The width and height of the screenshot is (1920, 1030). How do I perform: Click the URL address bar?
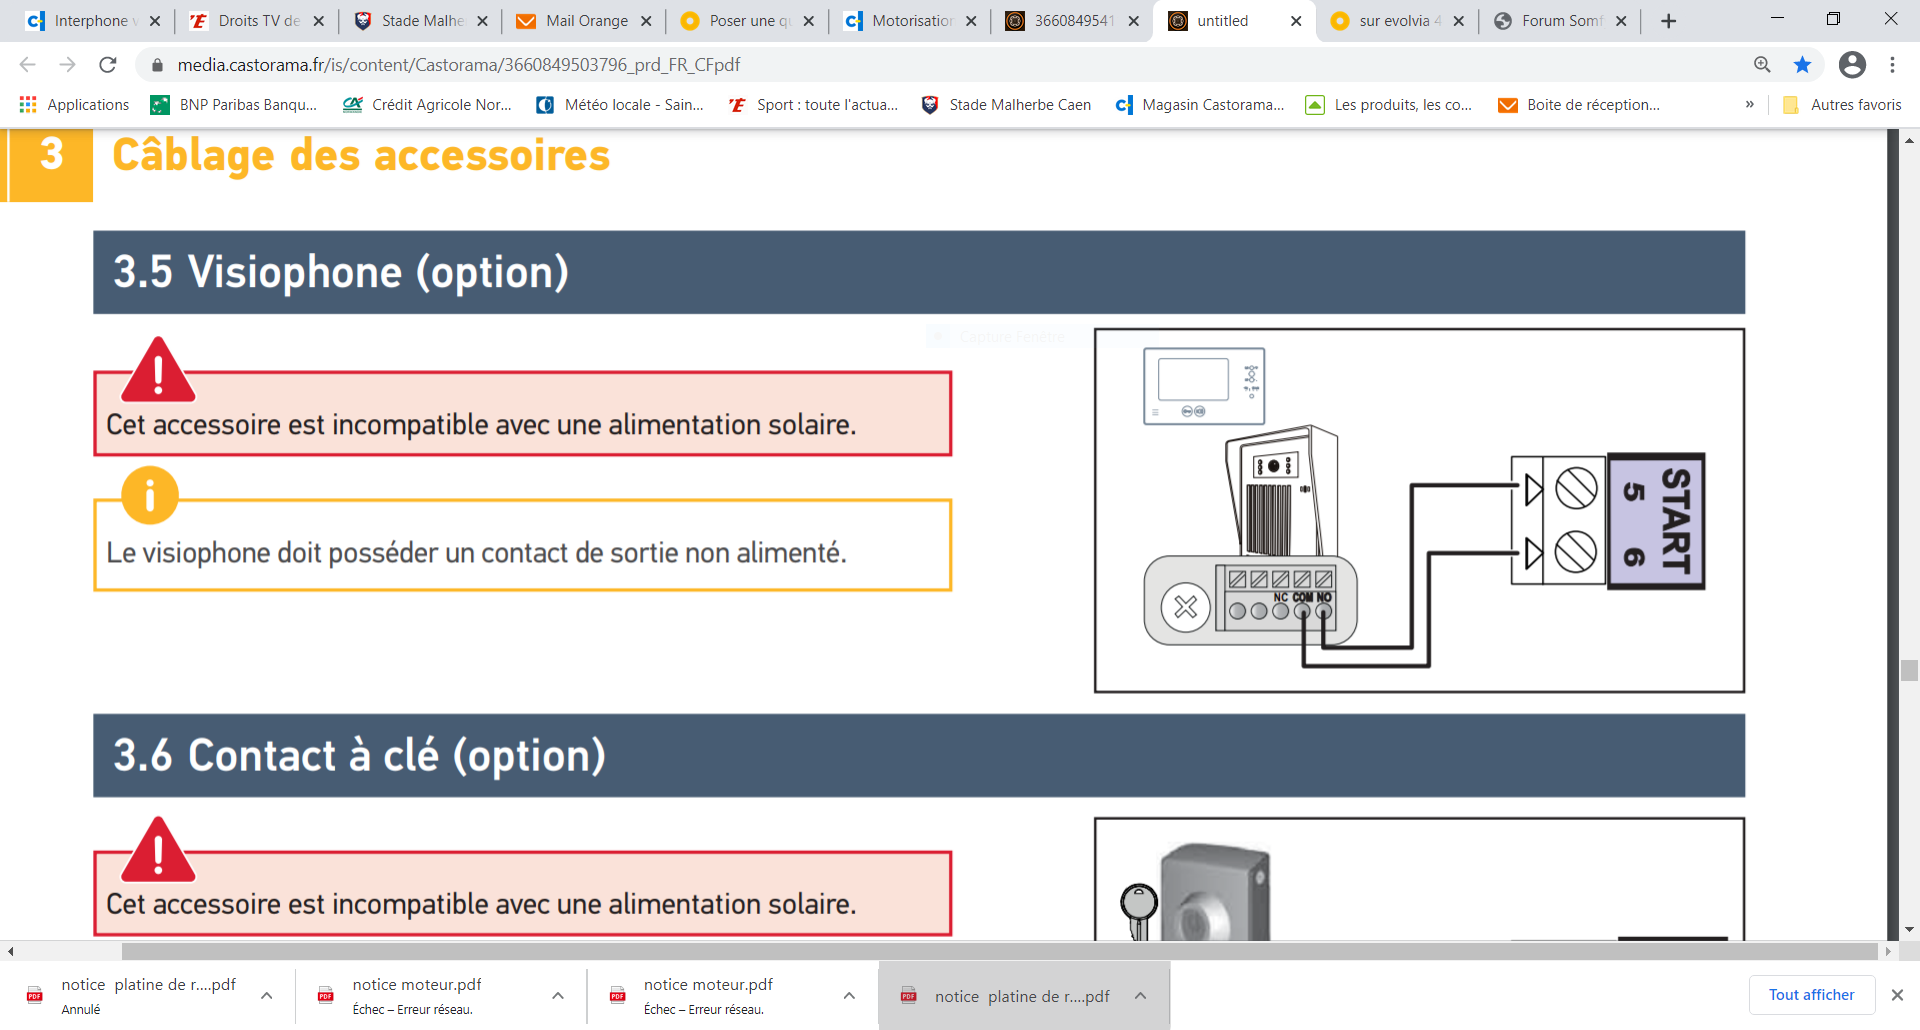pos(900,65)
